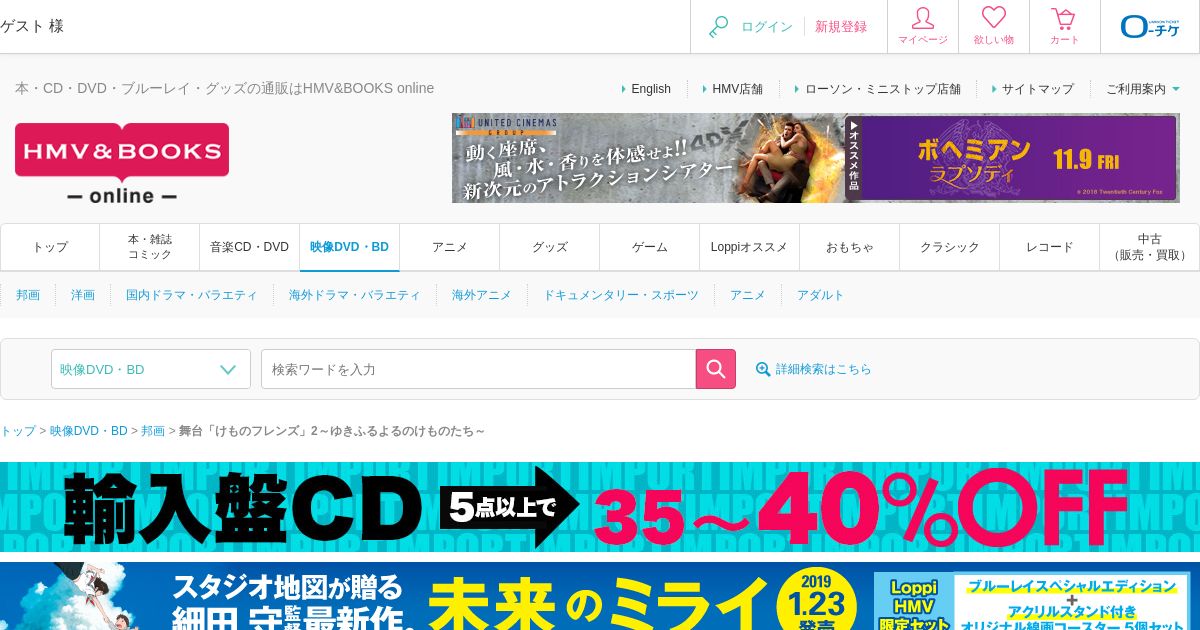Select the レコード tab

[x=1050, y=247]
